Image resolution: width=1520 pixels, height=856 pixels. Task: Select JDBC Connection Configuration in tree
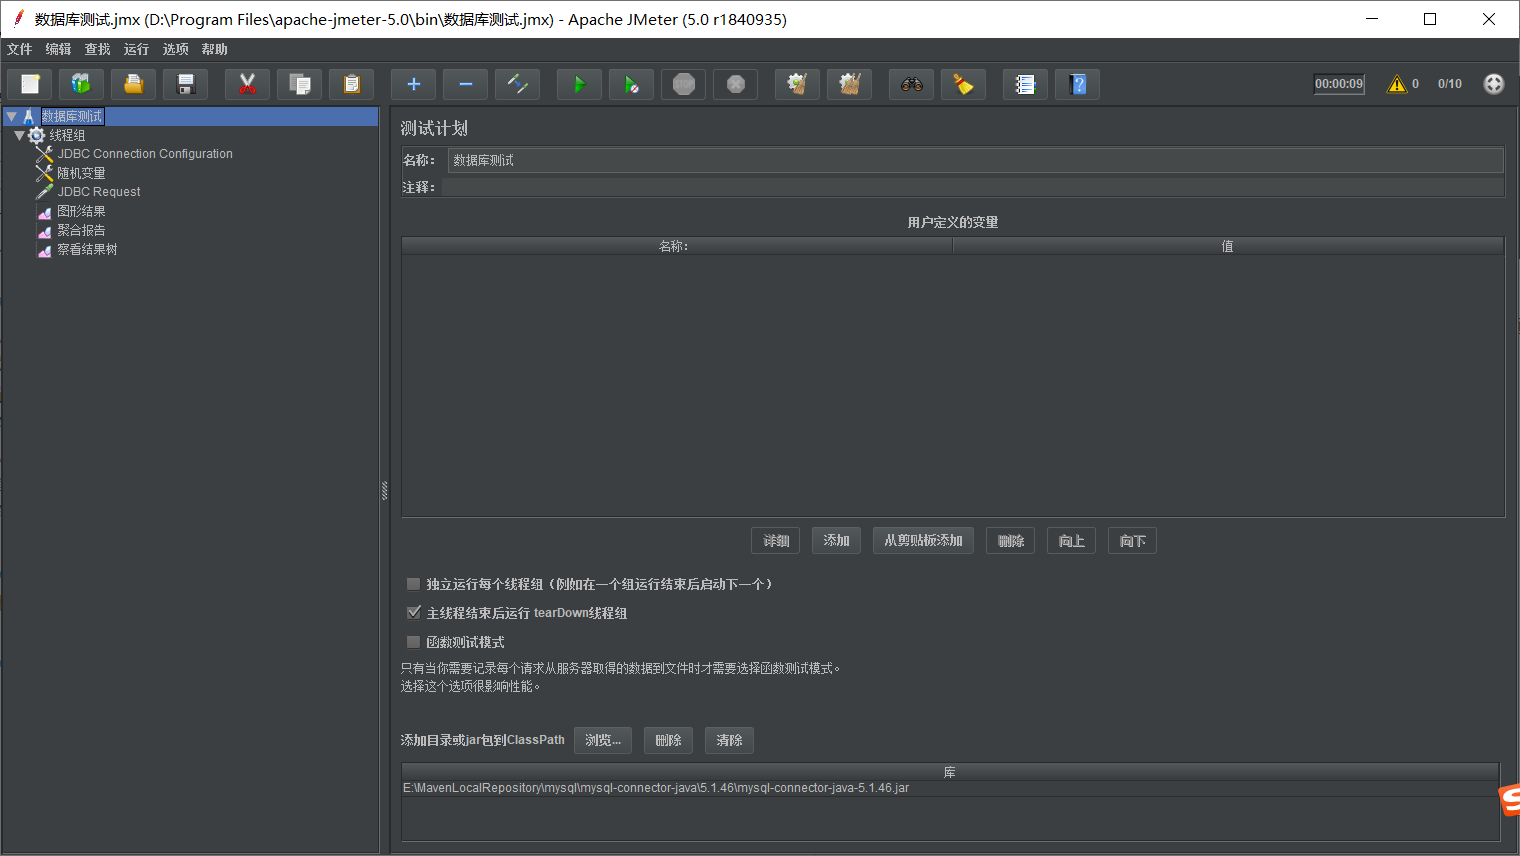[x=145, y=154]
